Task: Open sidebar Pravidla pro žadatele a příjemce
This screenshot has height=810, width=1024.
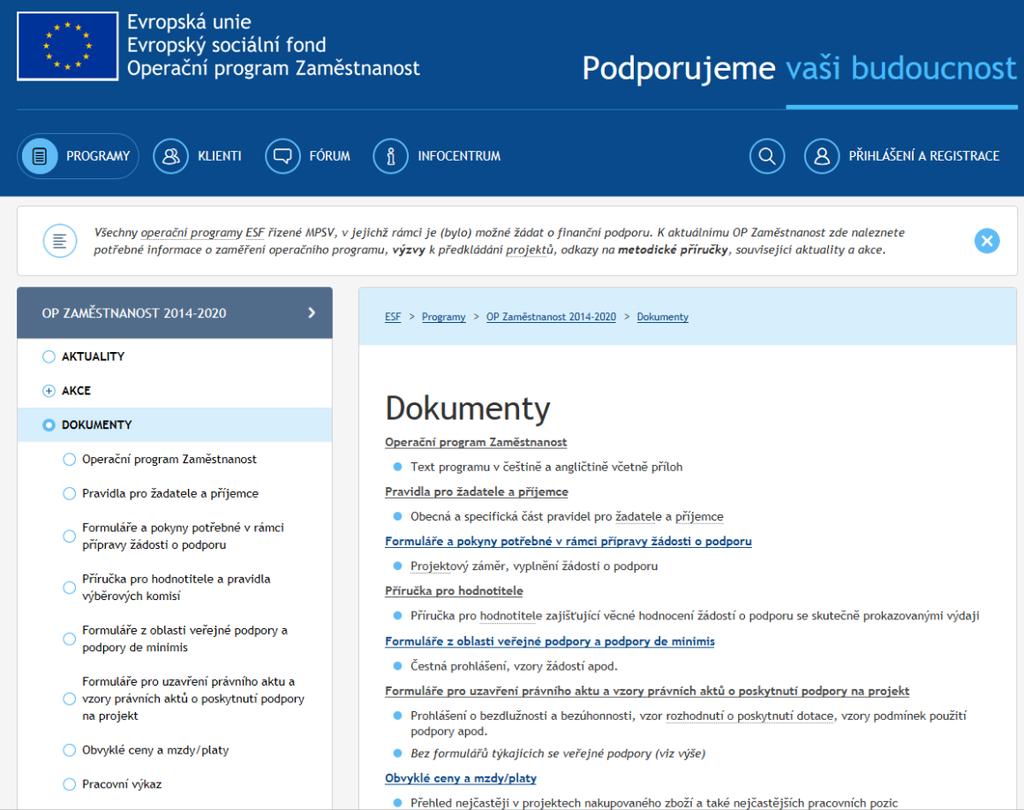Action: click(170, 493)
